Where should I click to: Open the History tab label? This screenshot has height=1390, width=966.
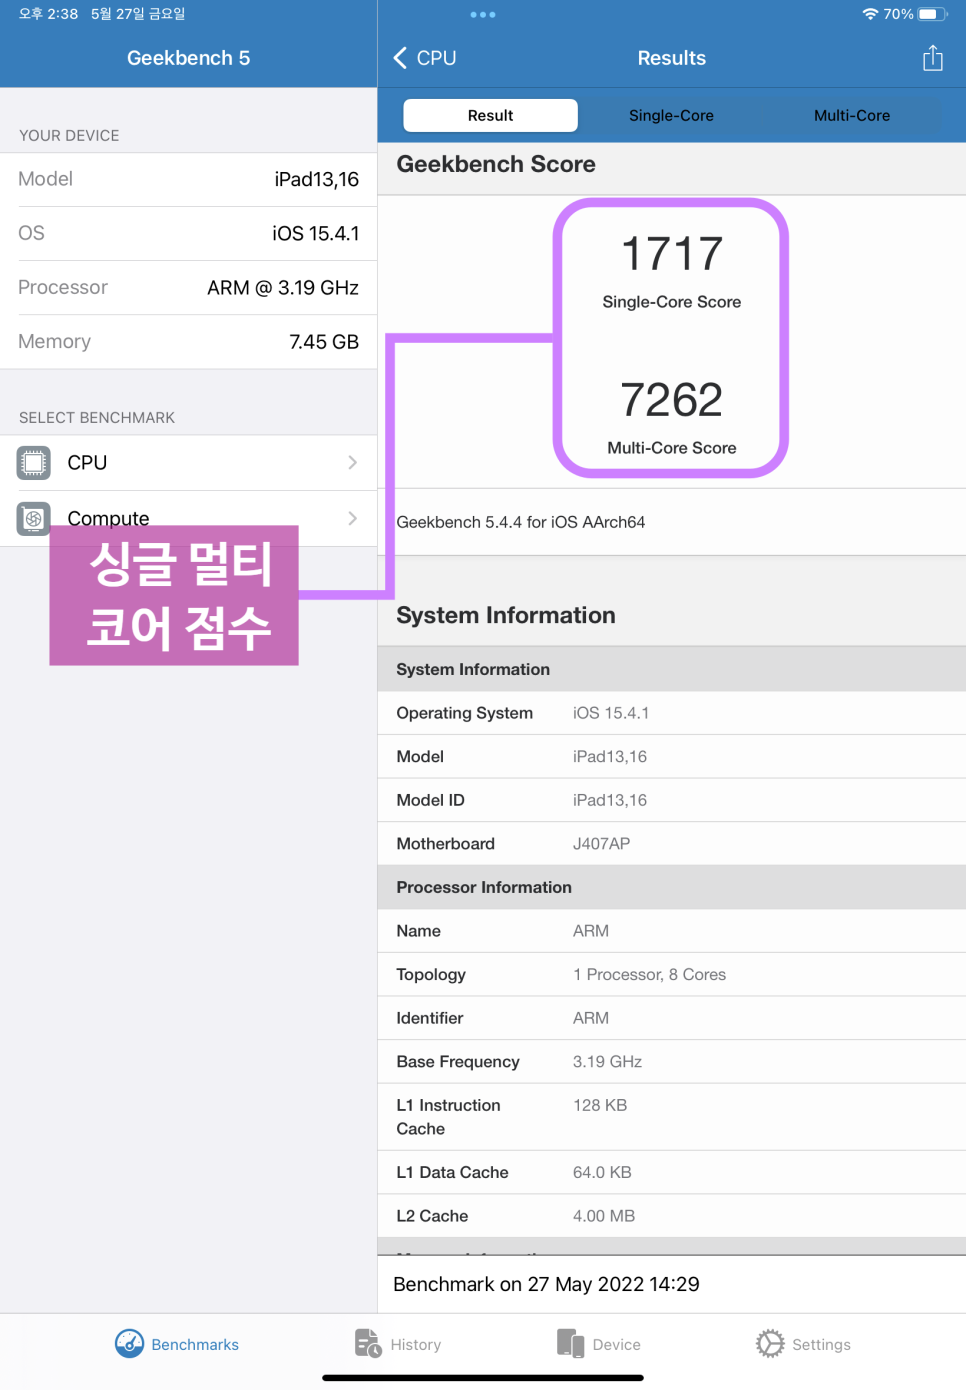point(416,1345)
